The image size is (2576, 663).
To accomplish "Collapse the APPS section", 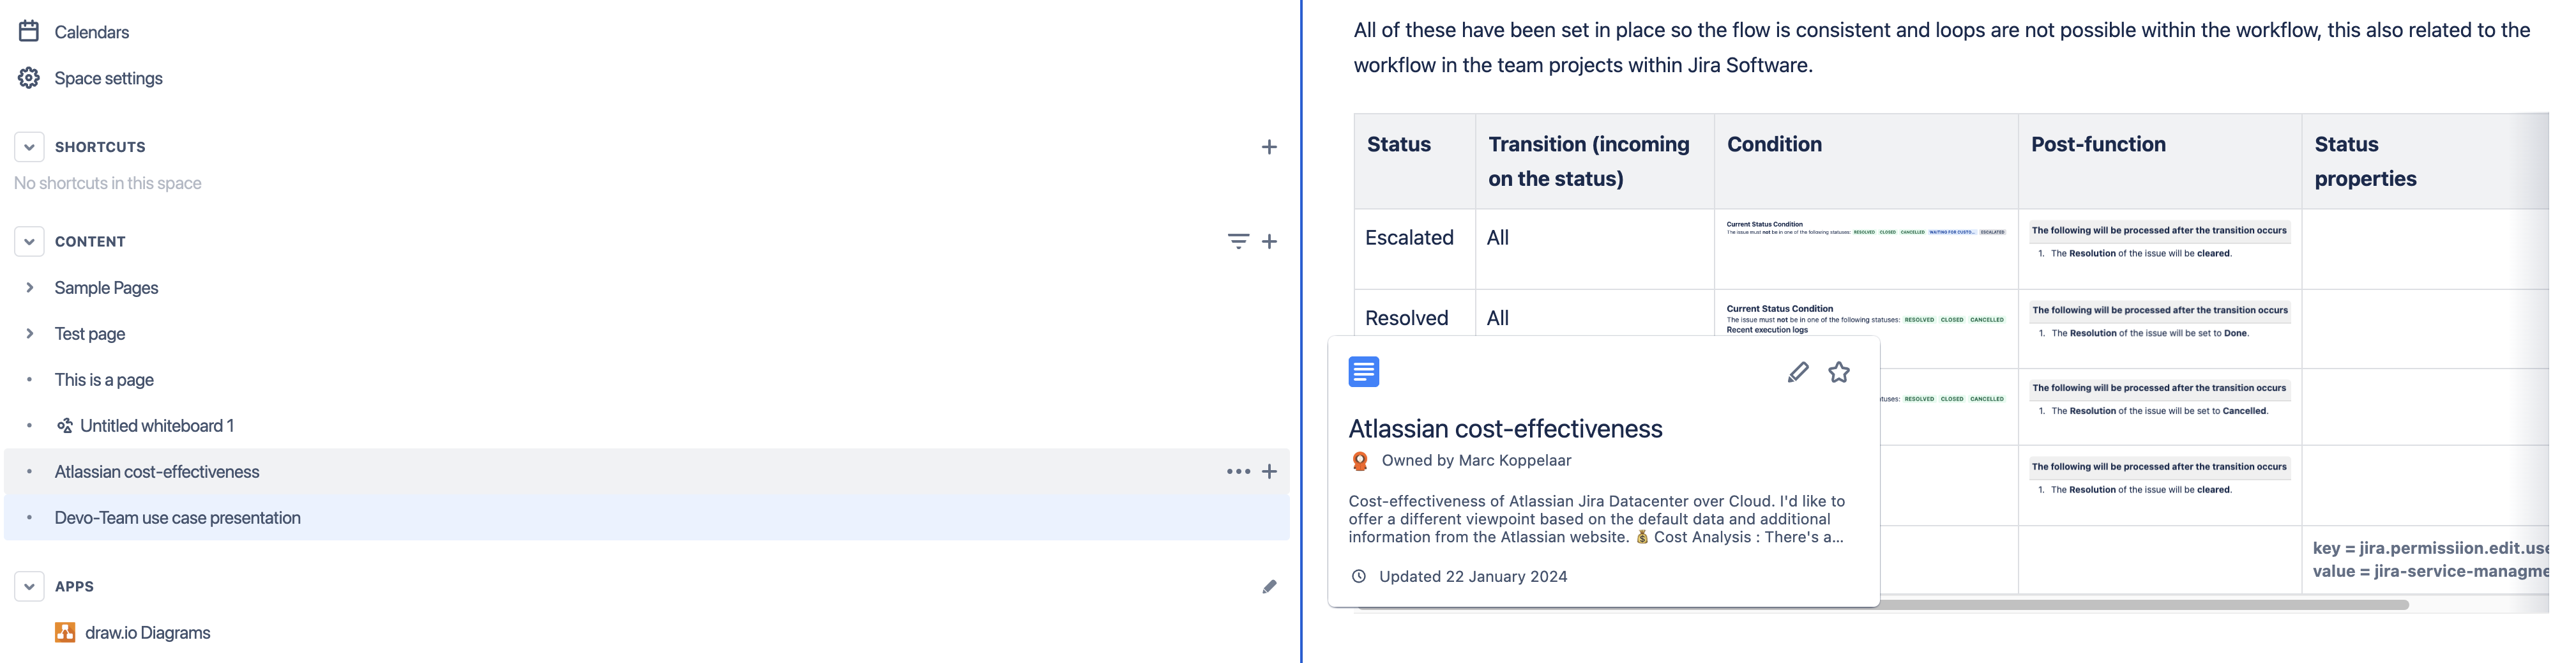I will click(29, 586).
